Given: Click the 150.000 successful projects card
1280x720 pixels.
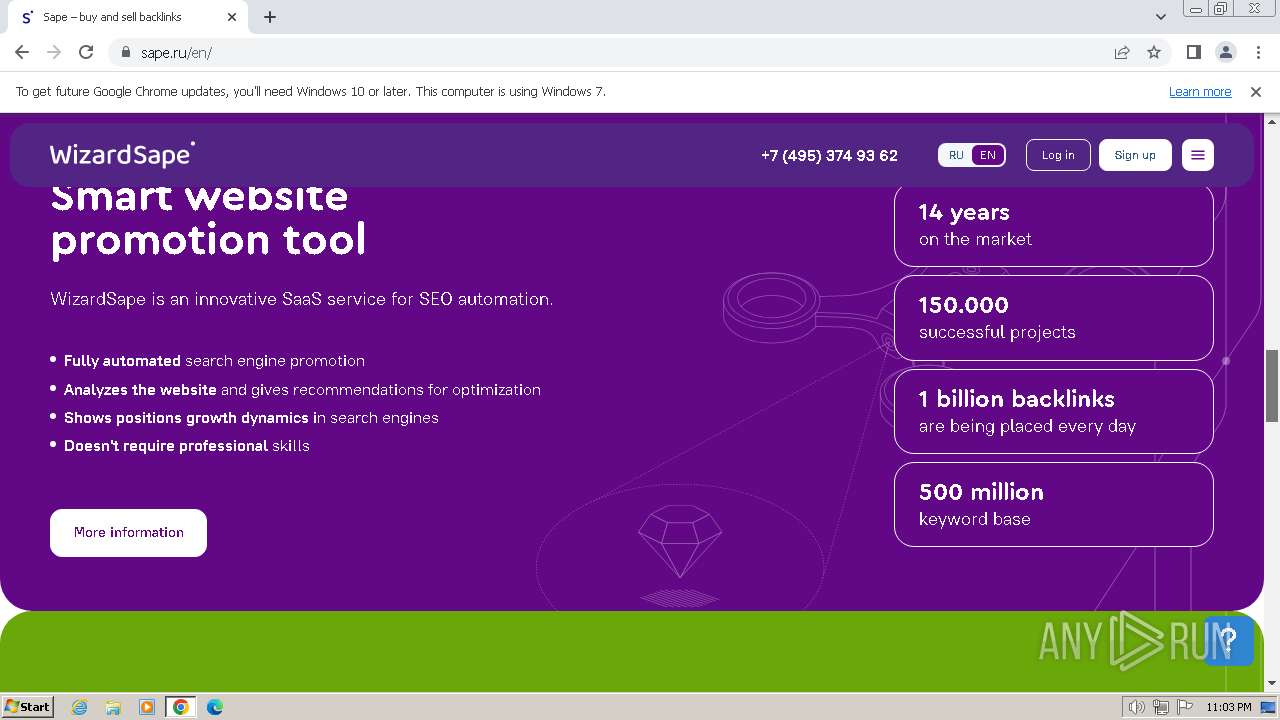Looking at the screenshot, I should (1054, 318).
